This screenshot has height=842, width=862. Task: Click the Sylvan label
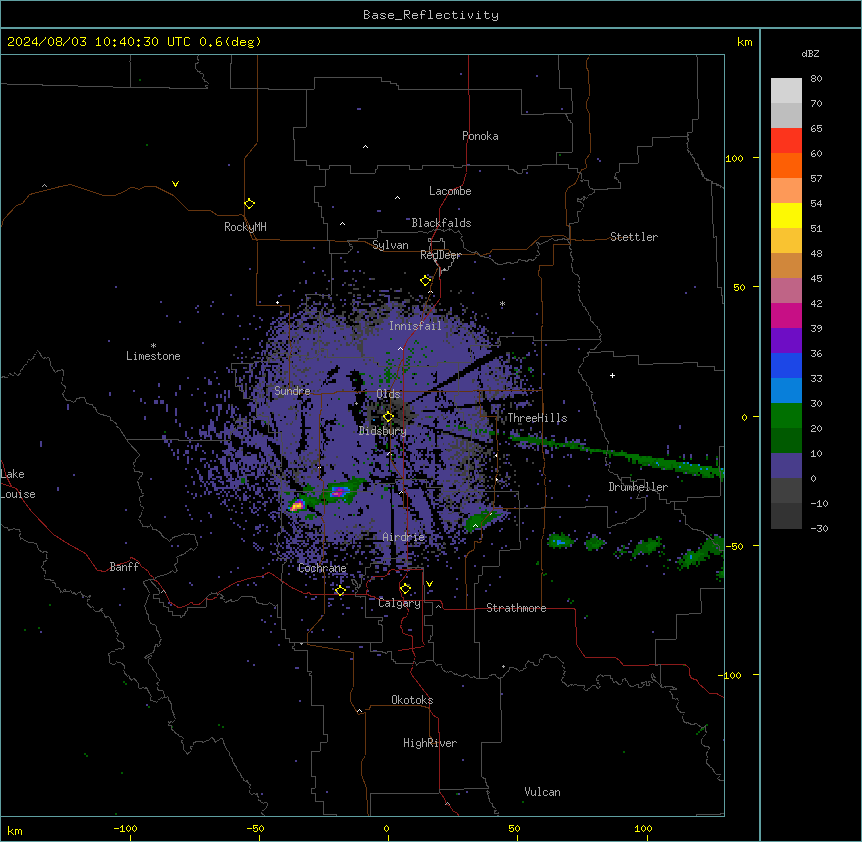[x=390, y=245]
